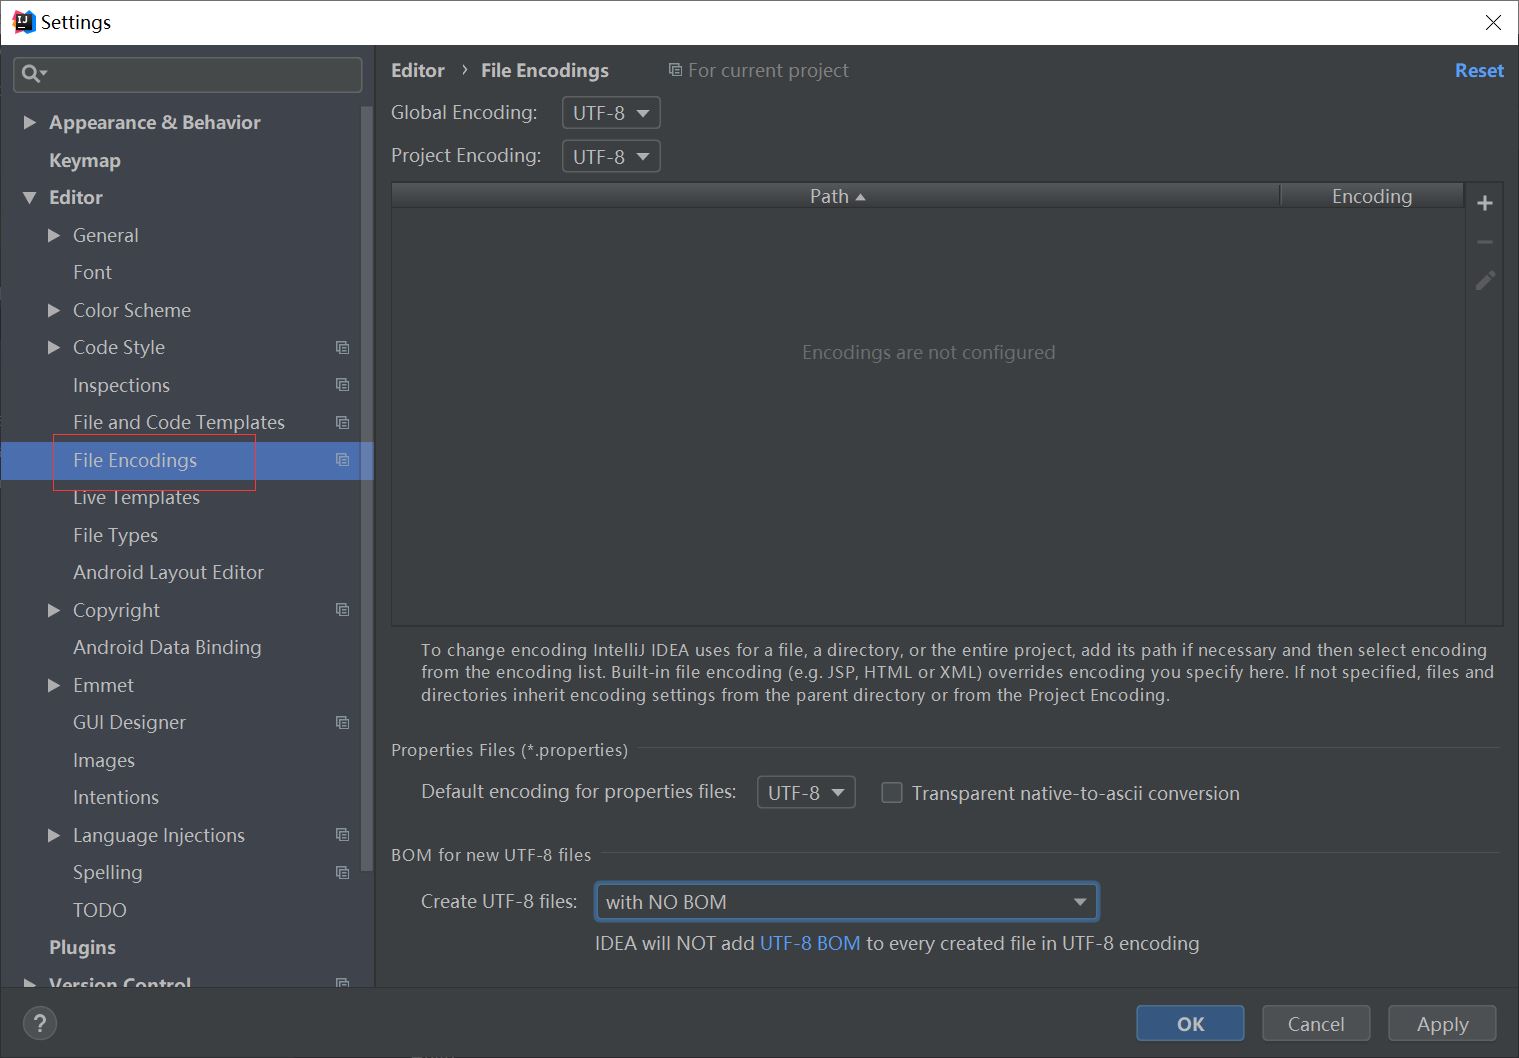Click project-level icon beside GUI Designer

(343, 722)
